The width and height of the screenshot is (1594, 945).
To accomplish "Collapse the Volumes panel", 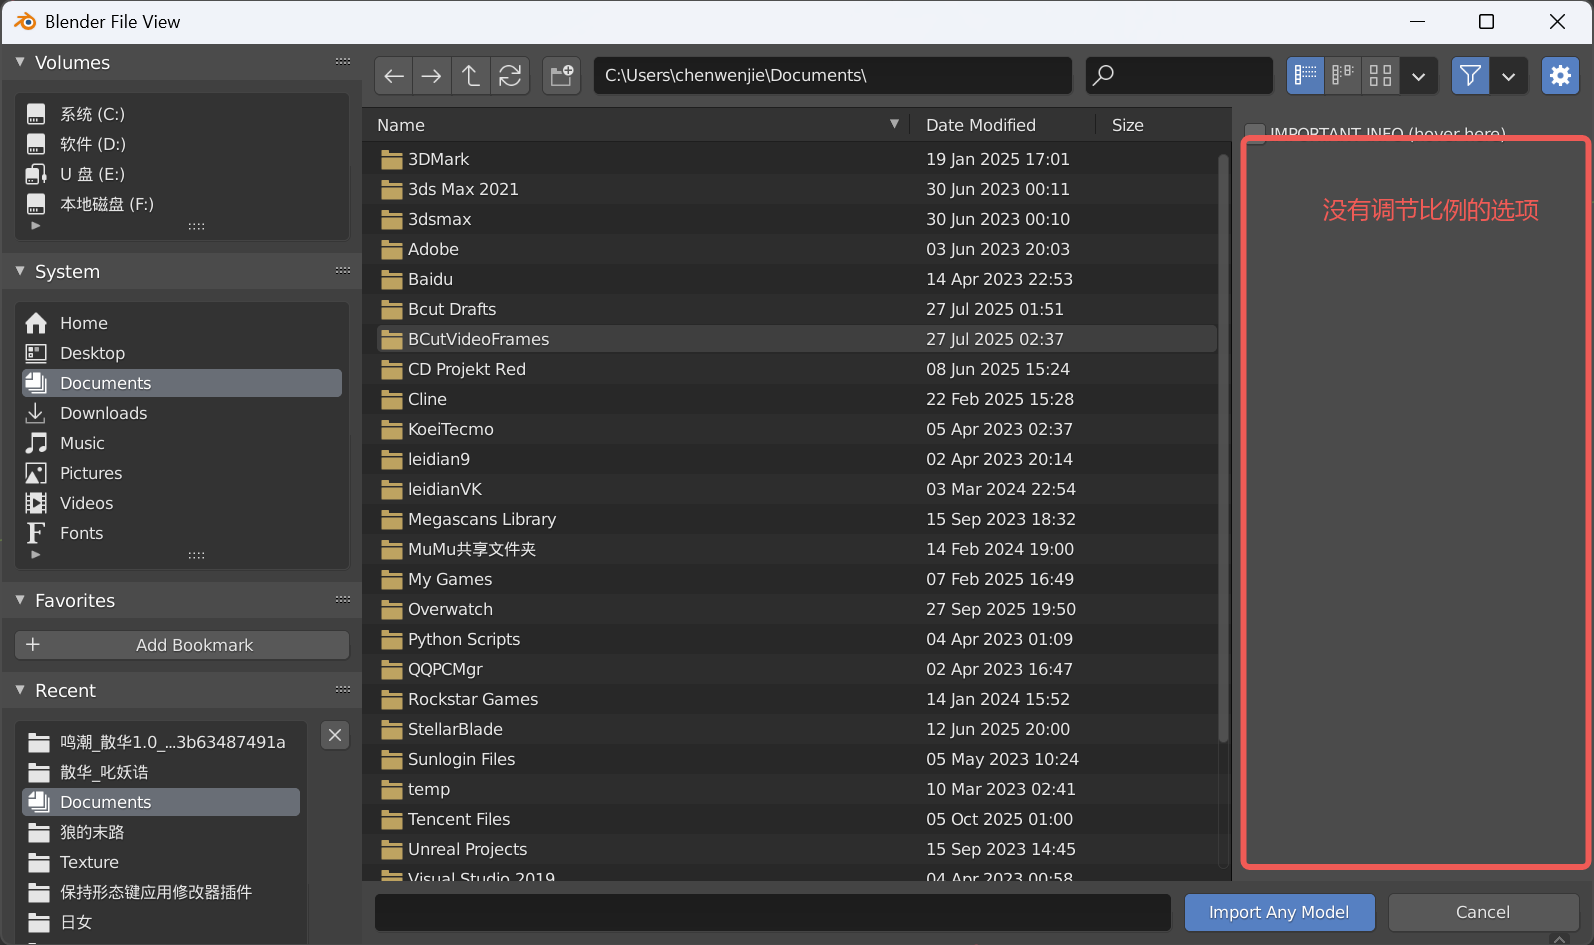I will [x=20, y=63].
